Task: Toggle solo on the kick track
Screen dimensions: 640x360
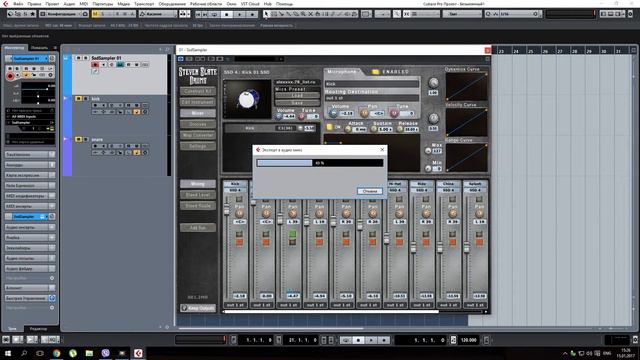Action: tap(86, 98)
